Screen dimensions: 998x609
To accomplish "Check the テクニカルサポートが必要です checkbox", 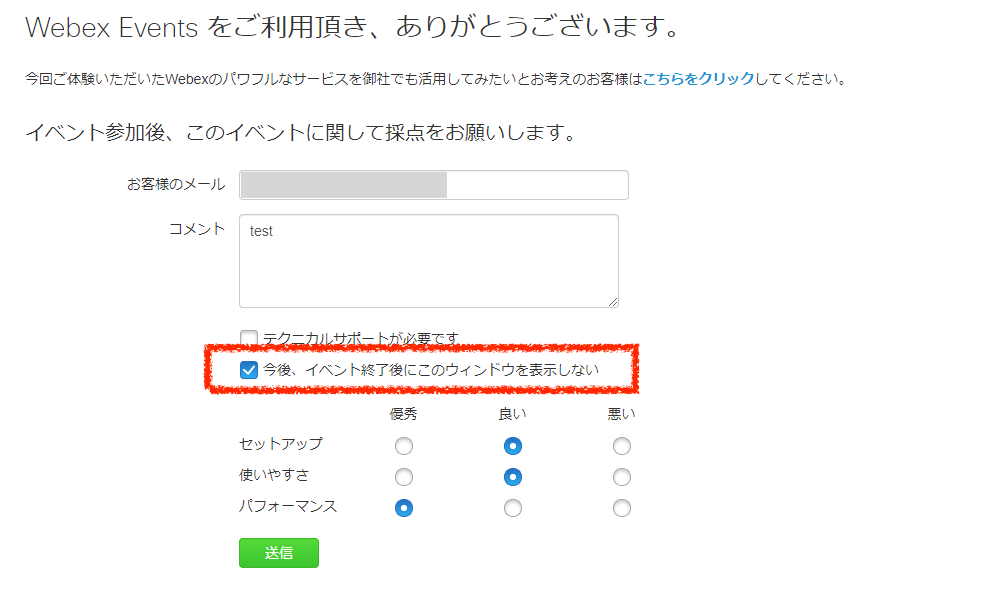I will pos(249,338).
